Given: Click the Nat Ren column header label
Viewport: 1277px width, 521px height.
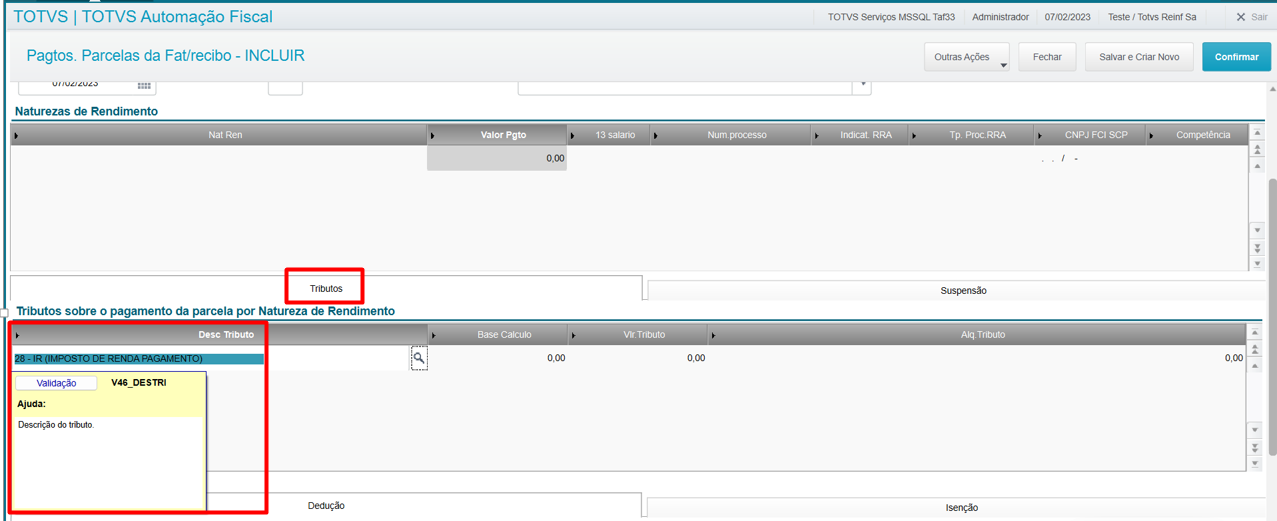Looking at the screenshot, I should (225, 135).
